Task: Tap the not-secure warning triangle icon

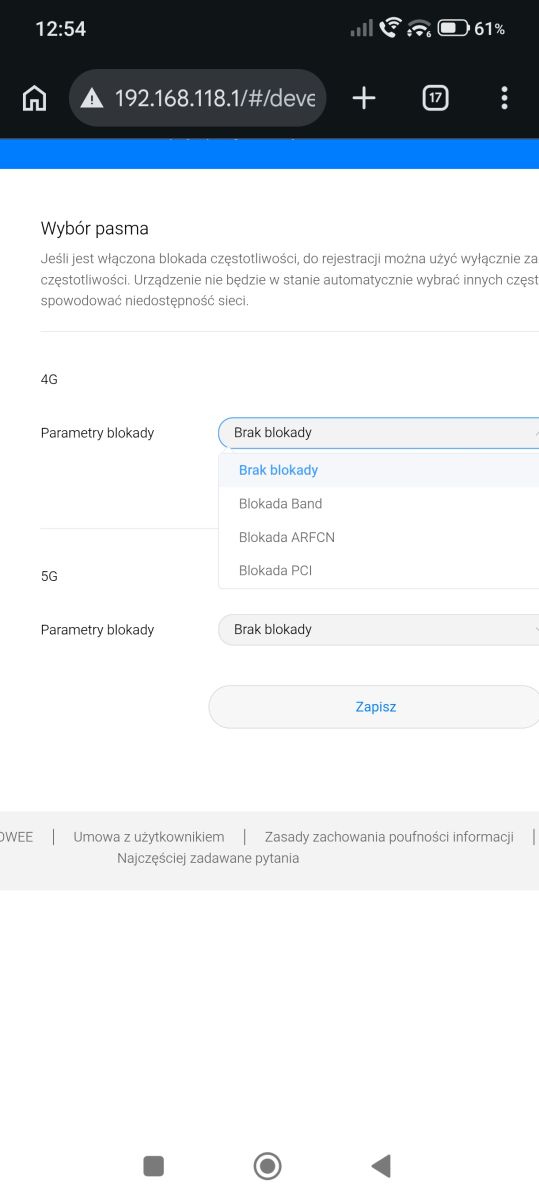Action: tap(93, 98)
